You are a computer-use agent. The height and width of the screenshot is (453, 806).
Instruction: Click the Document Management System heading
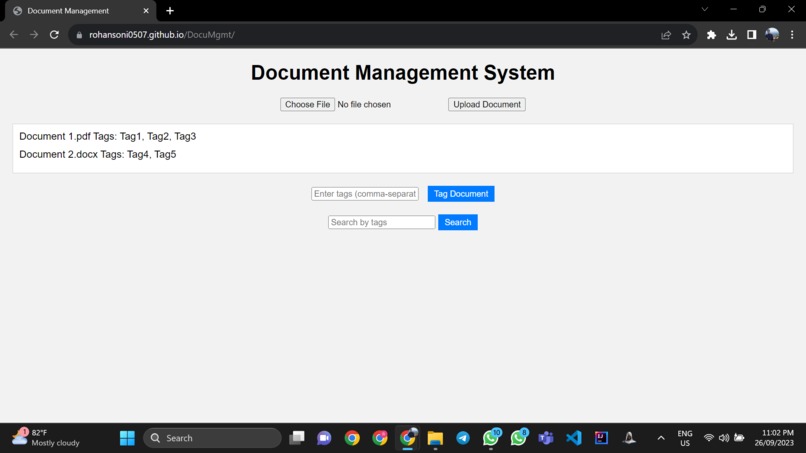pos(402,73)
